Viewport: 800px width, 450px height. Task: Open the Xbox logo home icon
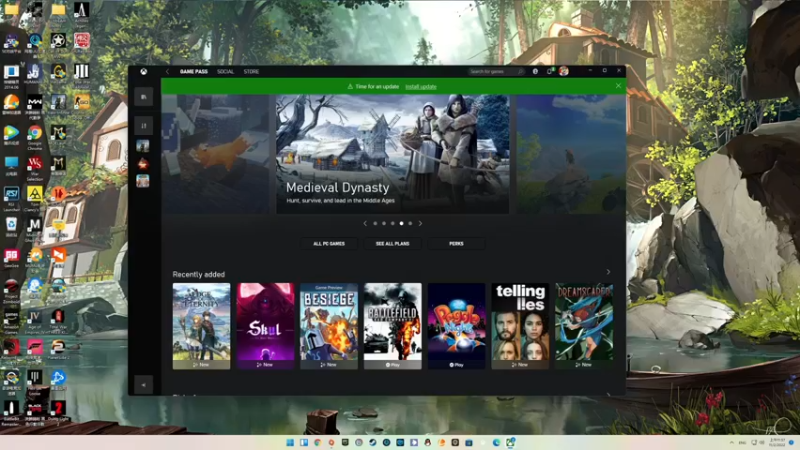144,71
